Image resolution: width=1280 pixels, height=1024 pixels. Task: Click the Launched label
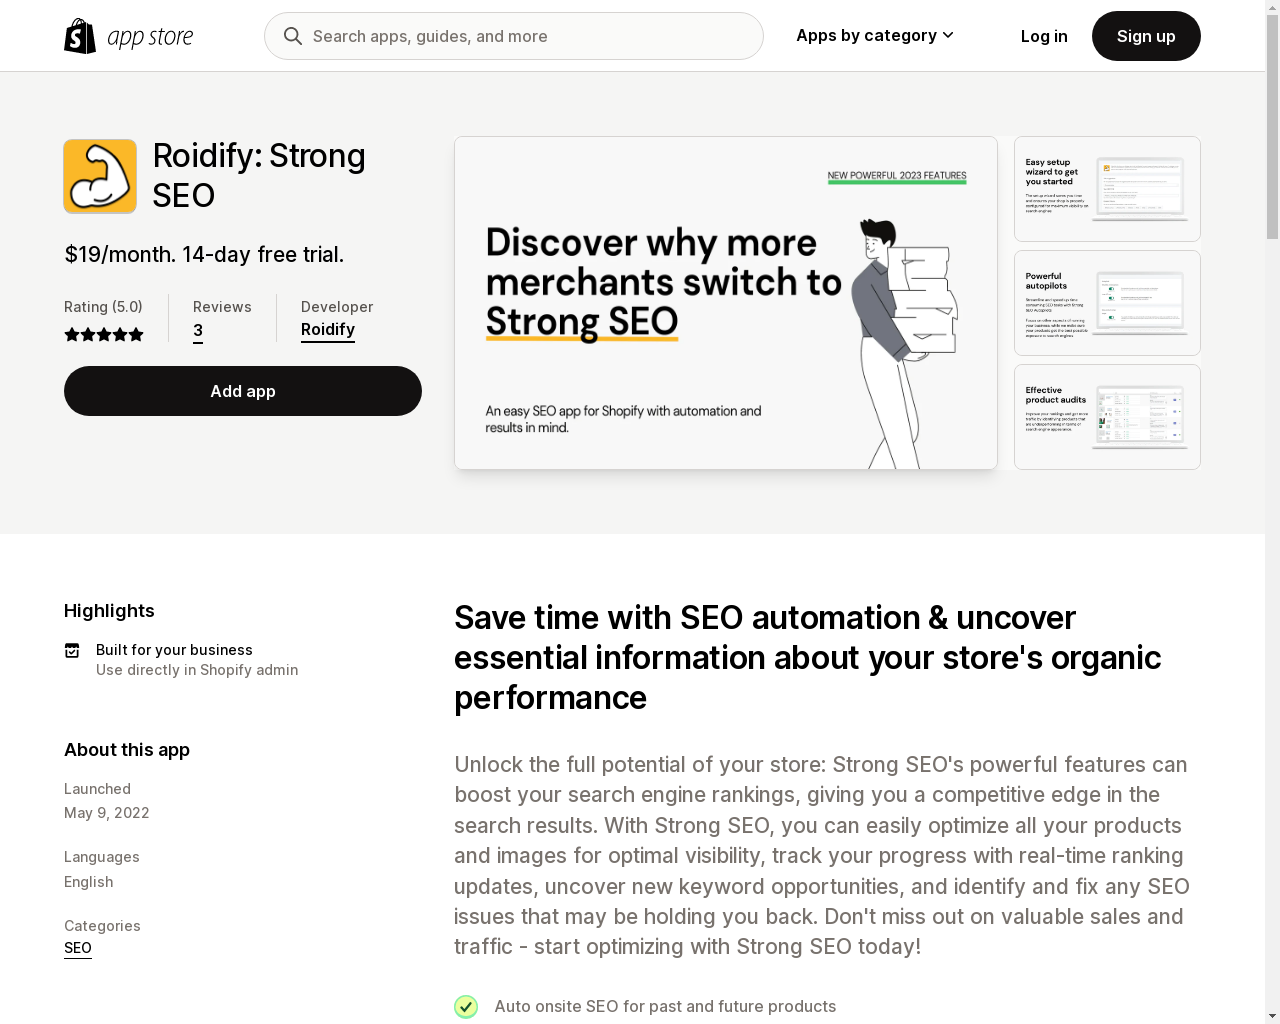[x=97, y=789]
